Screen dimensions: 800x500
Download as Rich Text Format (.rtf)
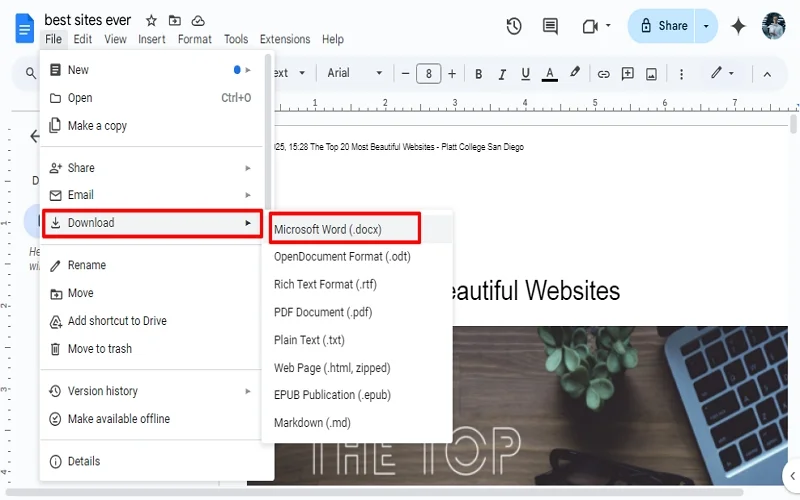[357, 285]
